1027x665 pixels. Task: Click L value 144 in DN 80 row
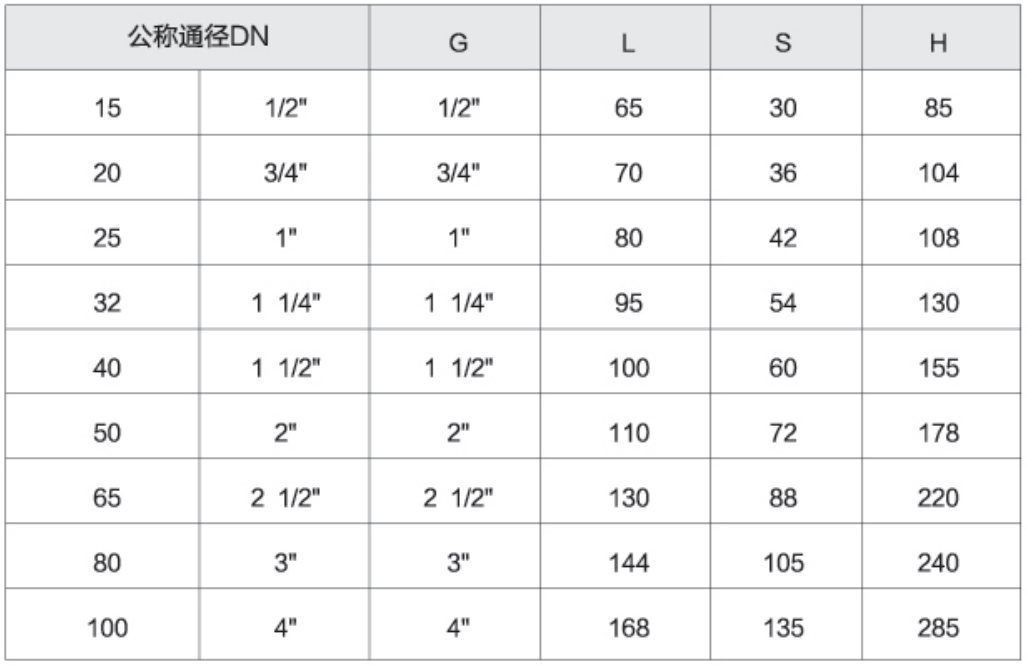click(626, 556)
